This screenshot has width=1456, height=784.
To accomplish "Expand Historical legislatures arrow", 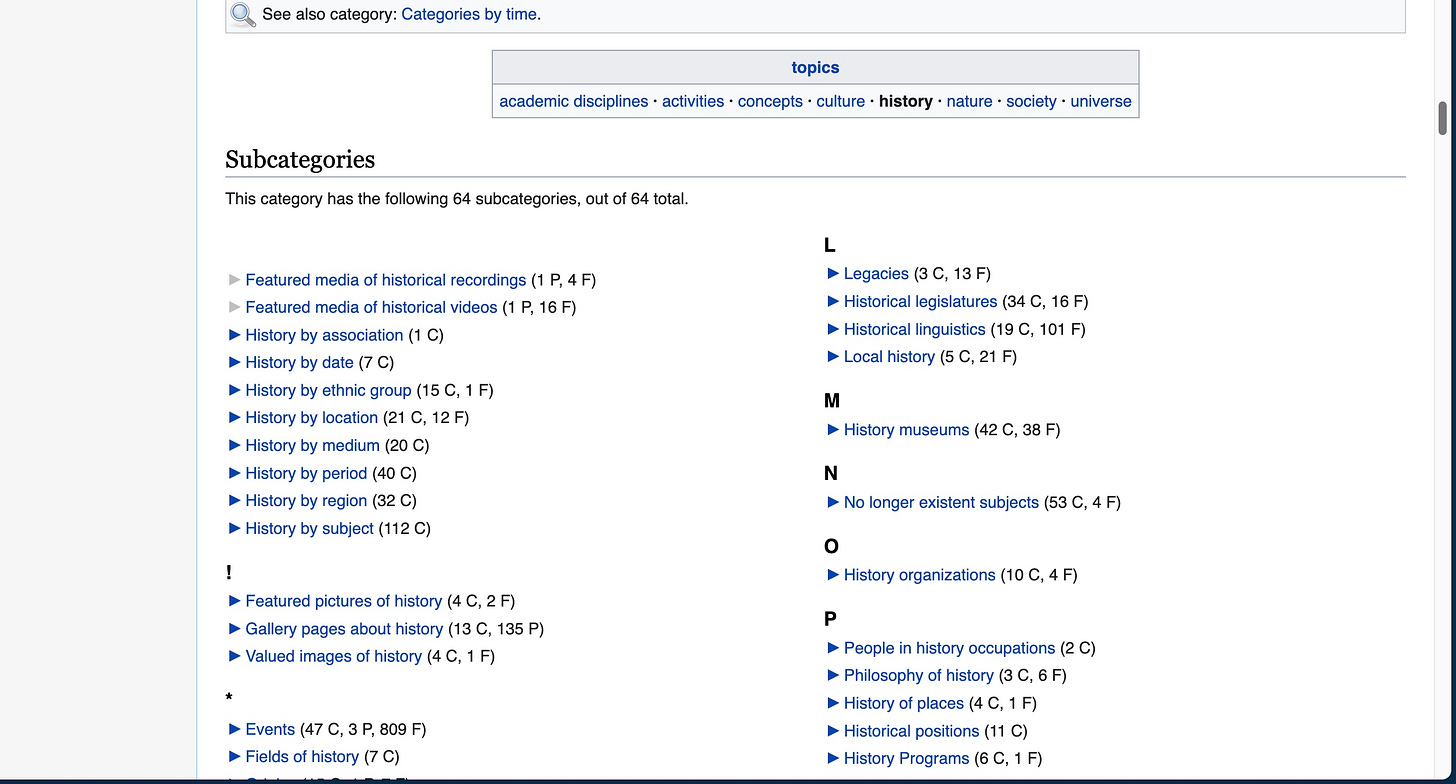I will click(833, 301).
